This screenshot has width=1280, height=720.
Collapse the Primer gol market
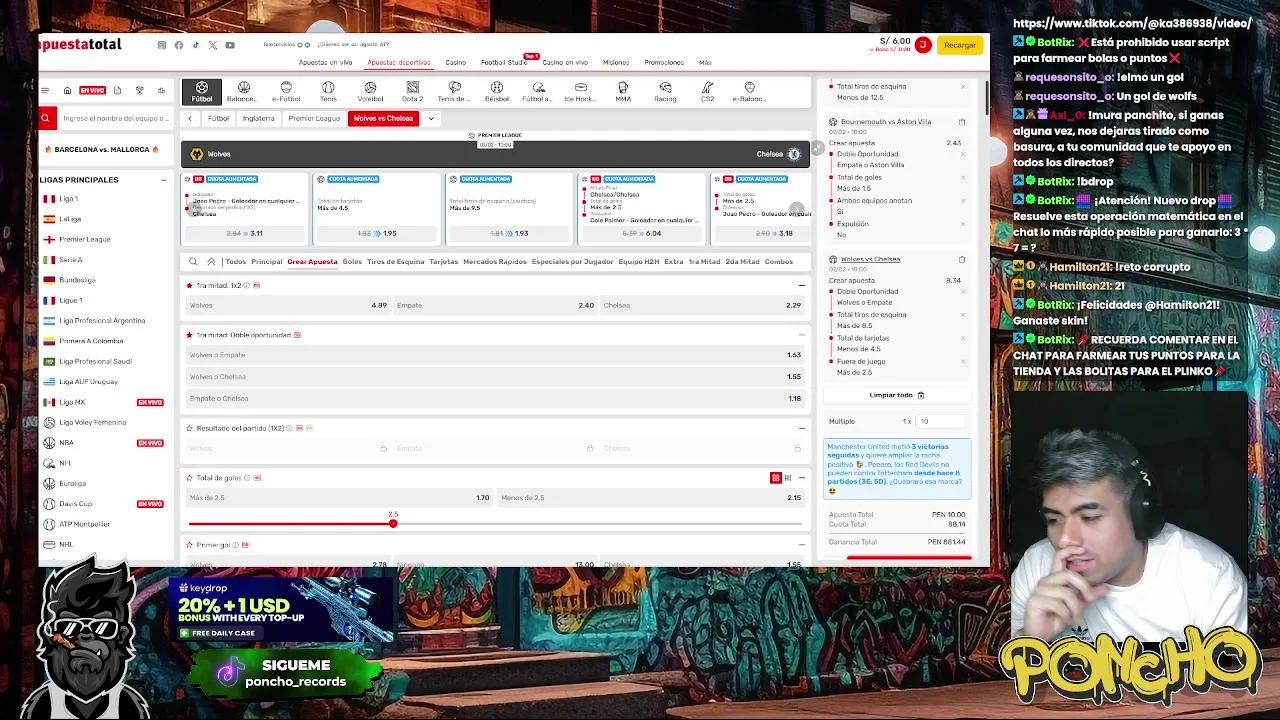tap(801, 545)
